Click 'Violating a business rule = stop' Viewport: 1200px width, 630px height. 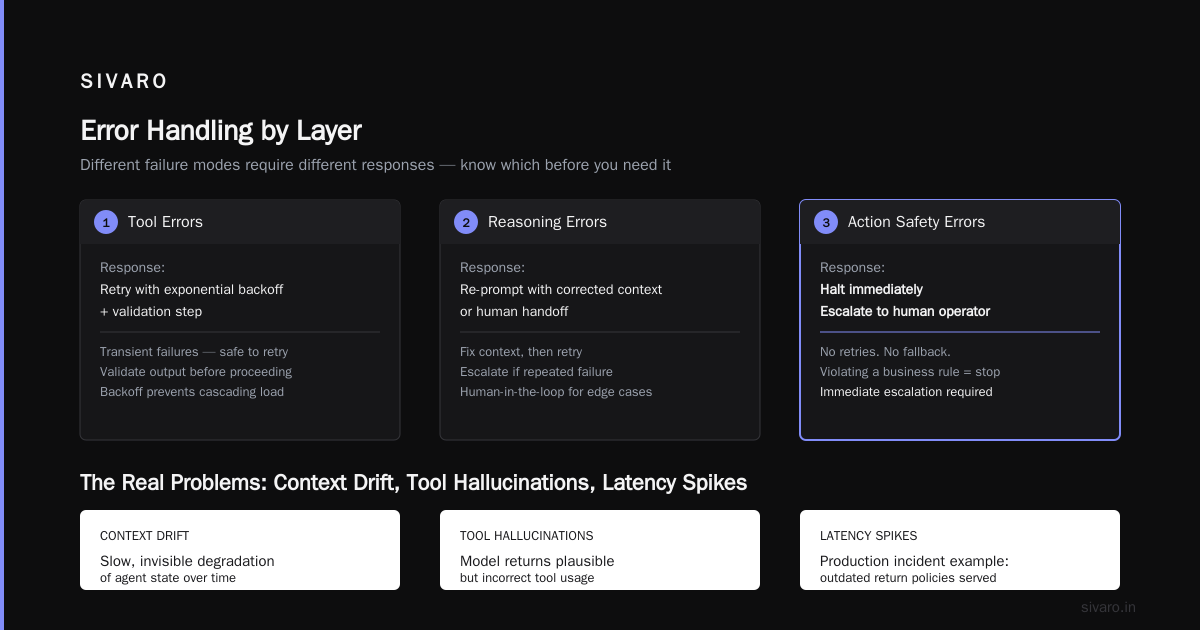tap(910, 372)
